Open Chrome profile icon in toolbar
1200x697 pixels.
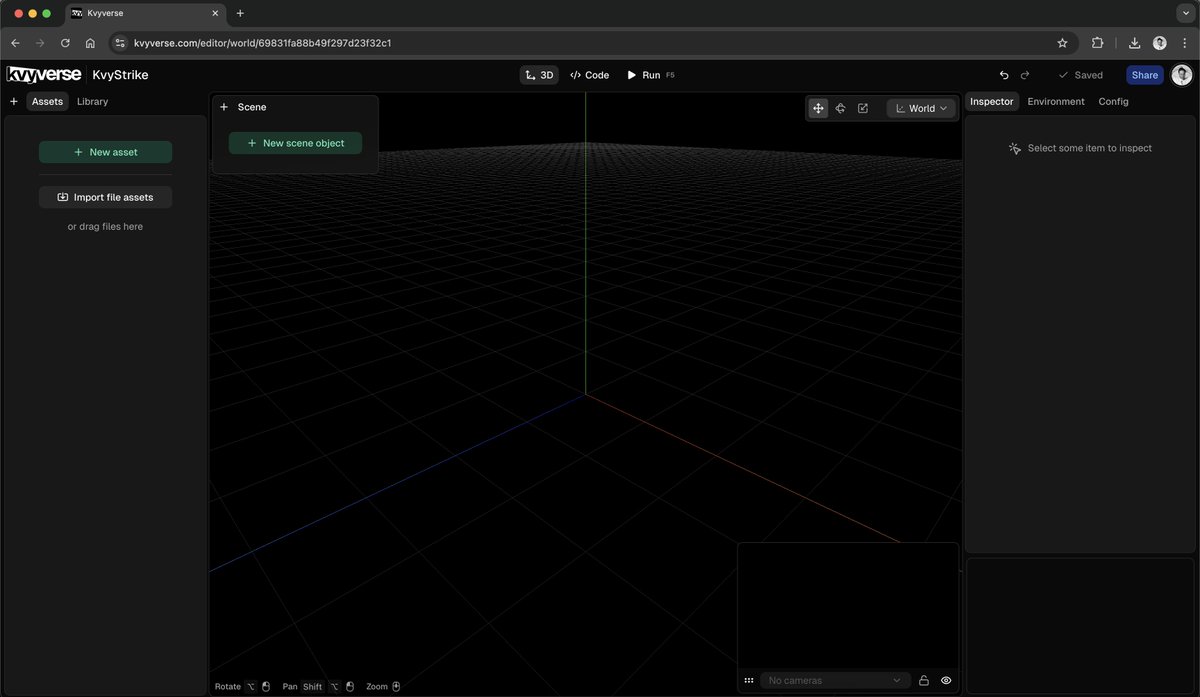1160,43
